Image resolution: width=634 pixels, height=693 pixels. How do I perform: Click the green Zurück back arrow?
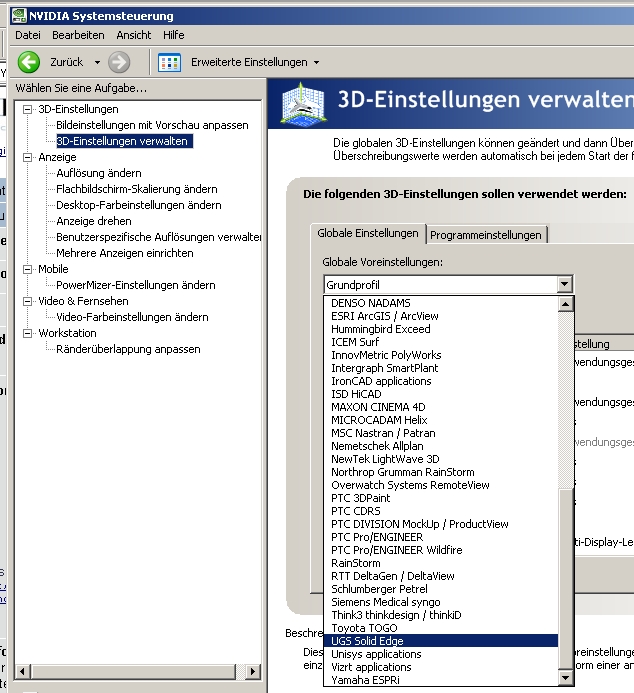pos(29,62)
